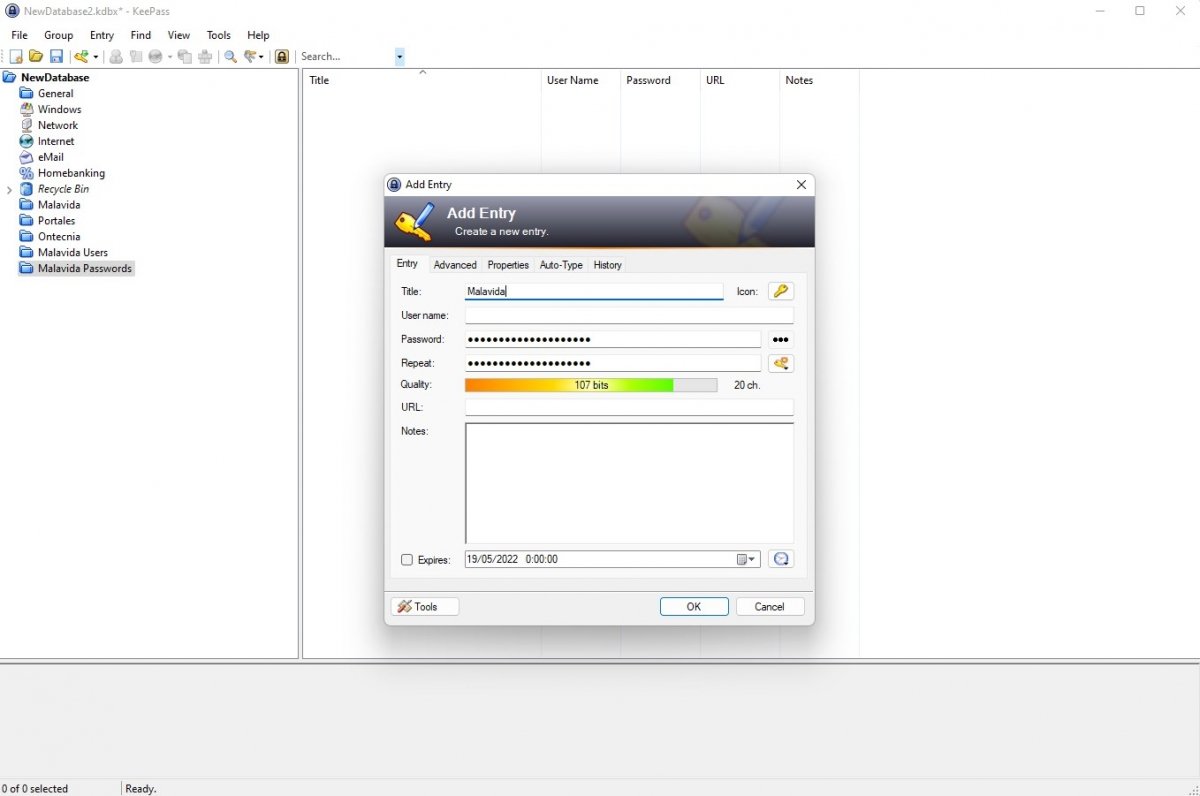Click the Repeat password field
The image size is (1200, 796).
(613, 363)
